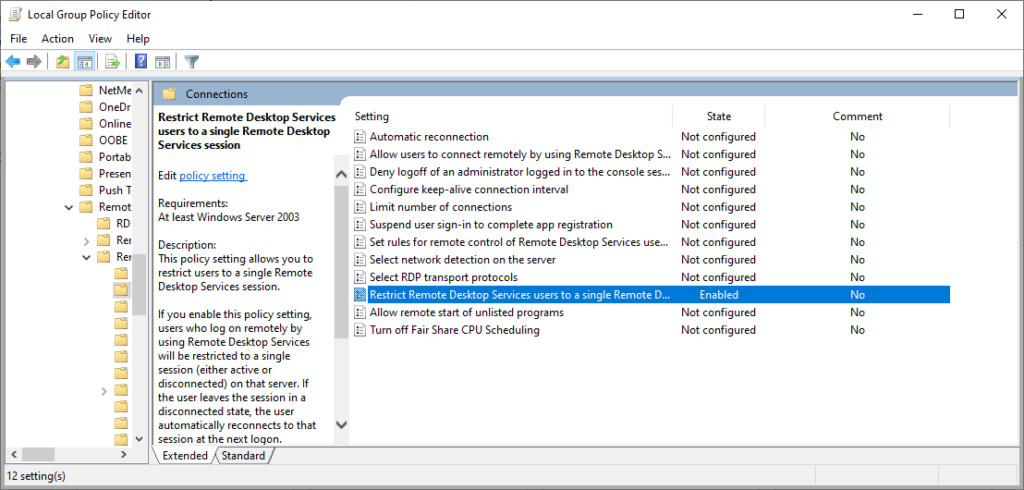Image resolution: width=1024 pixels, height=490 pixels.
Task: Click the 'policy setting' edit link
Action: tap(212, 176)
